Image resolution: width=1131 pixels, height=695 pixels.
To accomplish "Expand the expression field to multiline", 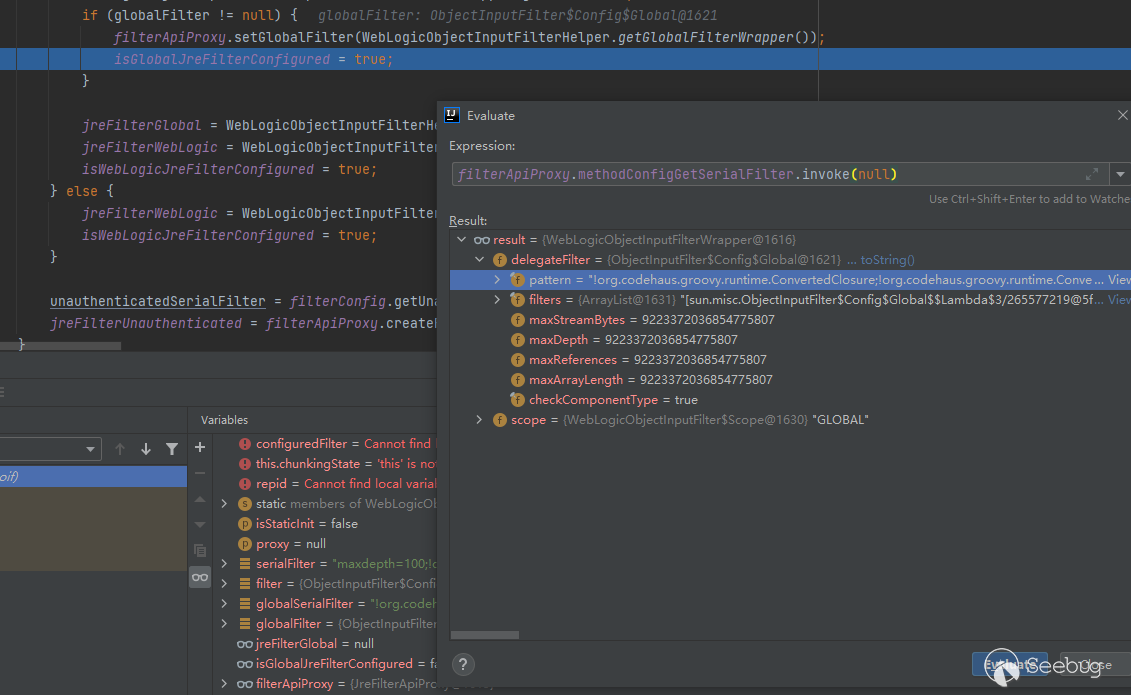I will pos(1092,174).
